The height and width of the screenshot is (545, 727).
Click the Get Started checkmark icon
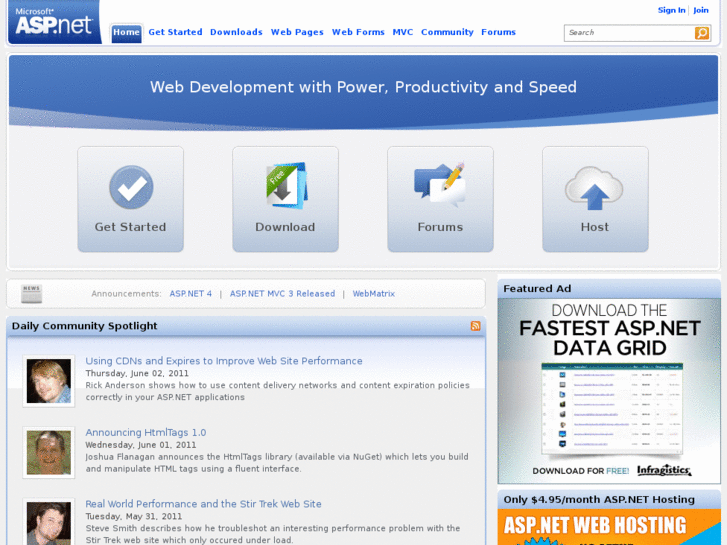pos(131,187)
